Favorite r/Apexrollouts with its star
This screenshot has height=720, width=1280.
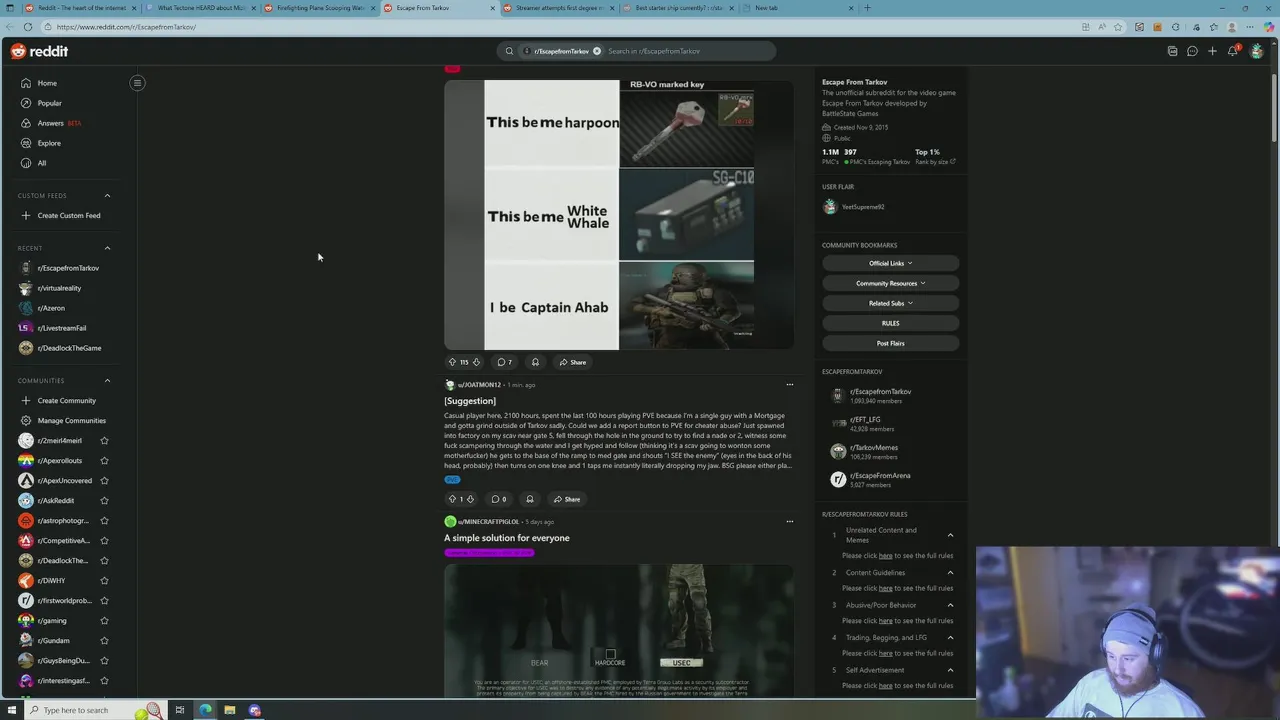pyautogui.click(x=104, y=460)
